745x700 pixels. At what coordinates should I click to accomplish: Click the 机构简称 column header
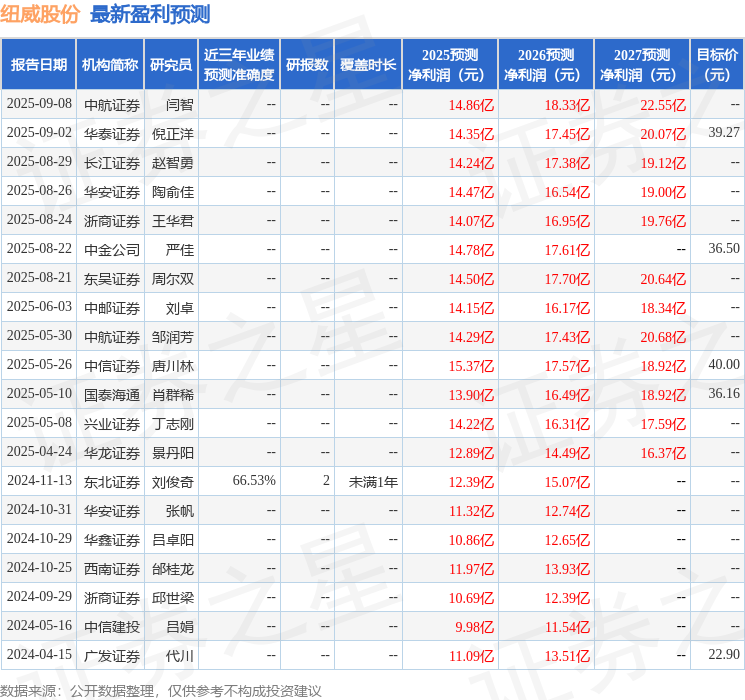[110, 65]
